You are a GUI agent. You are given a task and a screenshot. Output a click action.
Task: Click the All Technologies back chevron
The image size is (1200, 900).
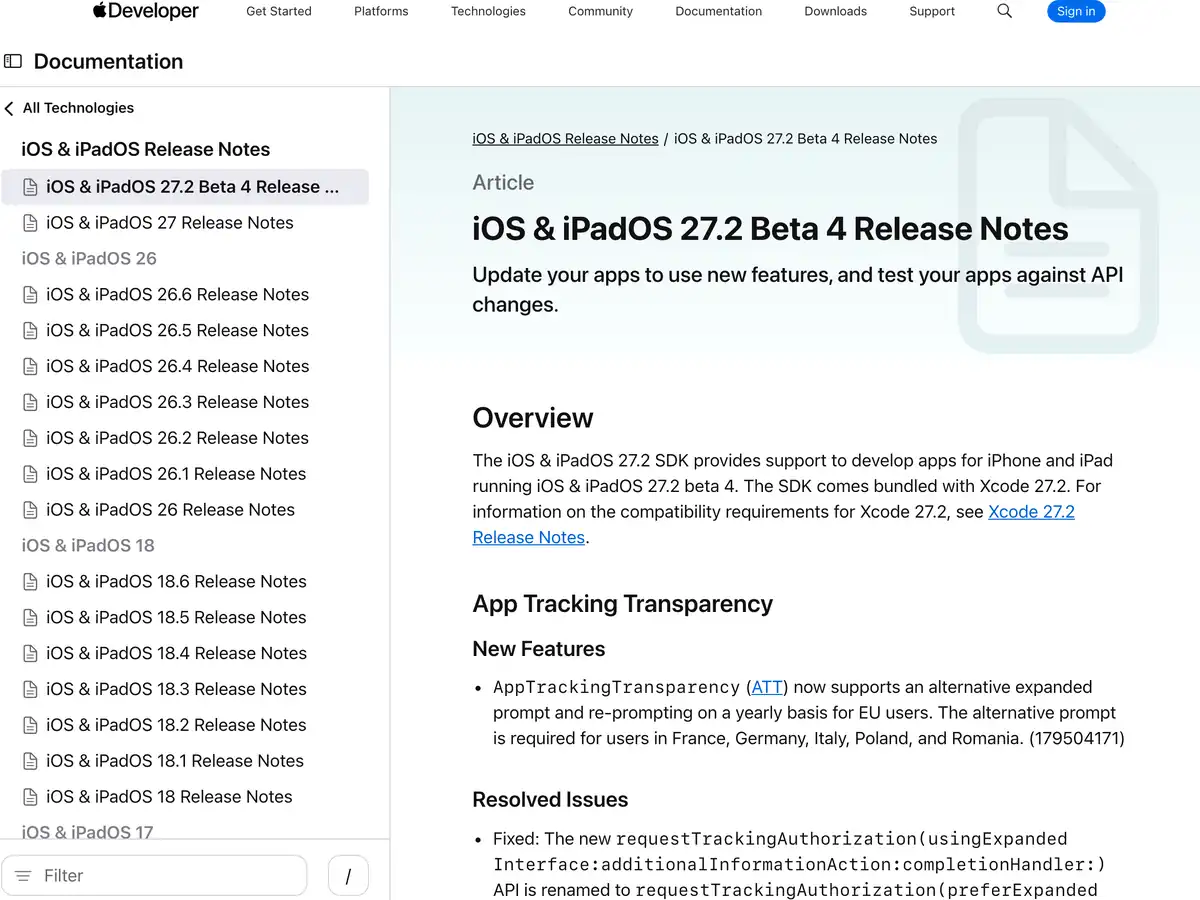tap(9, 108)
